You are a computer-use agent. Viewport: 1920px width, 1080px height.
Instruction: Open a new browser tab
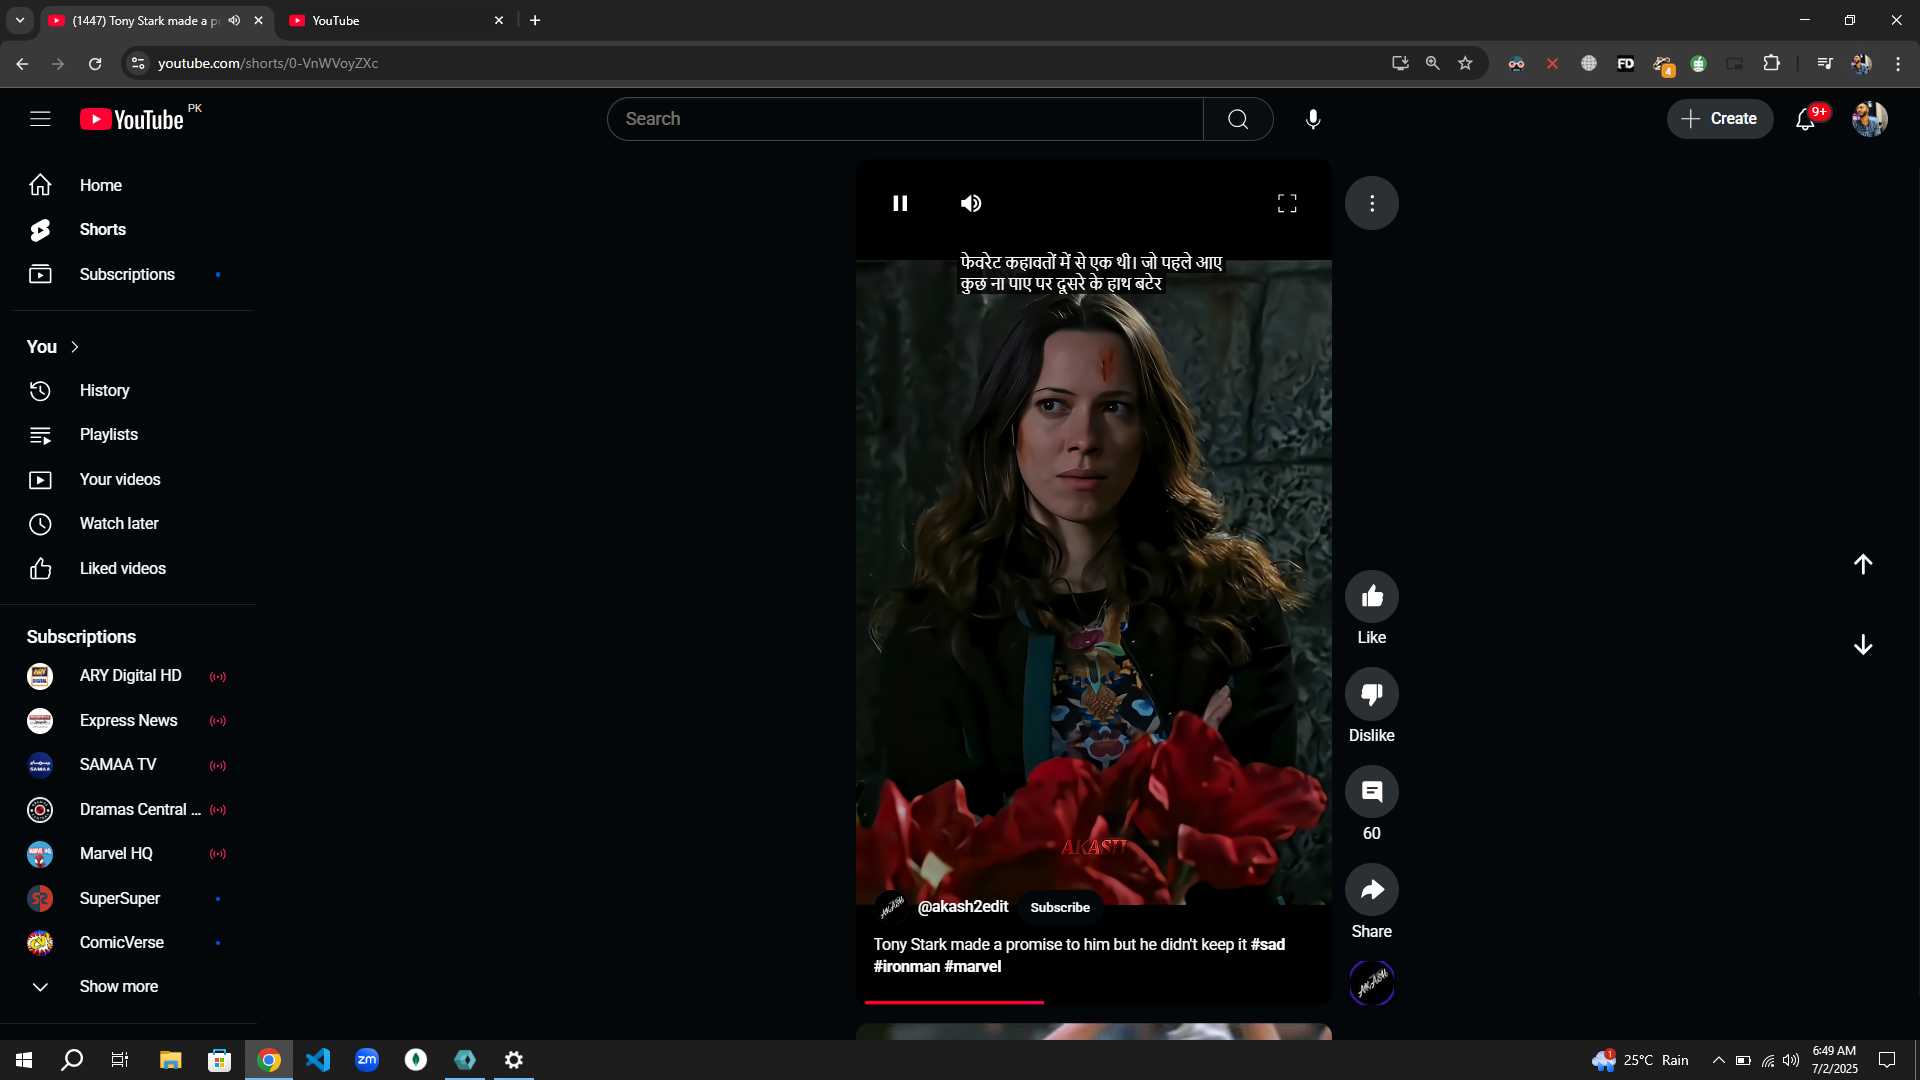tap(535, 20)
